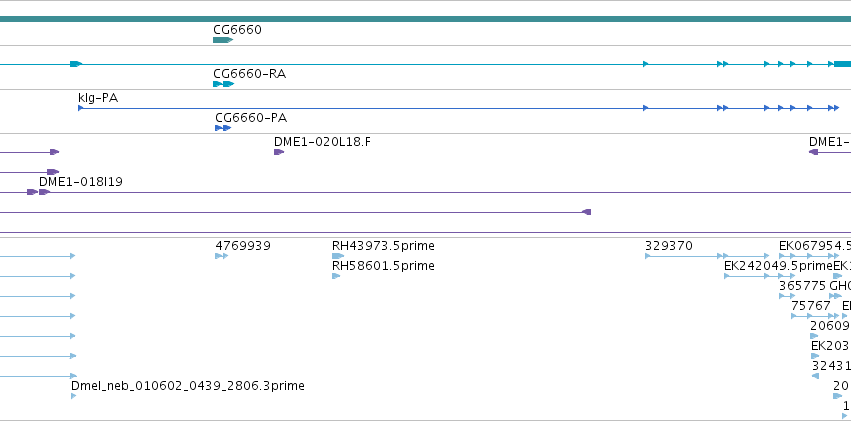Select the cyan exon block above klg-PA label
The height and width of the screenshot is (421, 851).
(x=75, y=64)
